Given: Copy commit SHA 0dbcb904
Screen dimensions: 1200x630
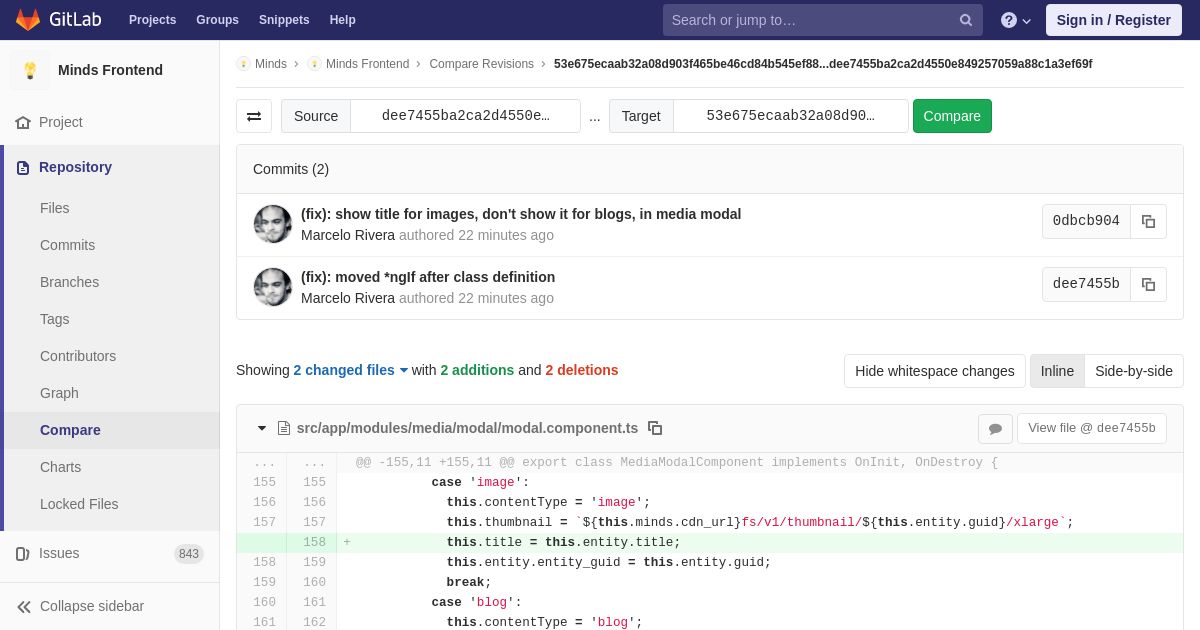Looking at the screenshot, I should click(x=1149, y=222).
